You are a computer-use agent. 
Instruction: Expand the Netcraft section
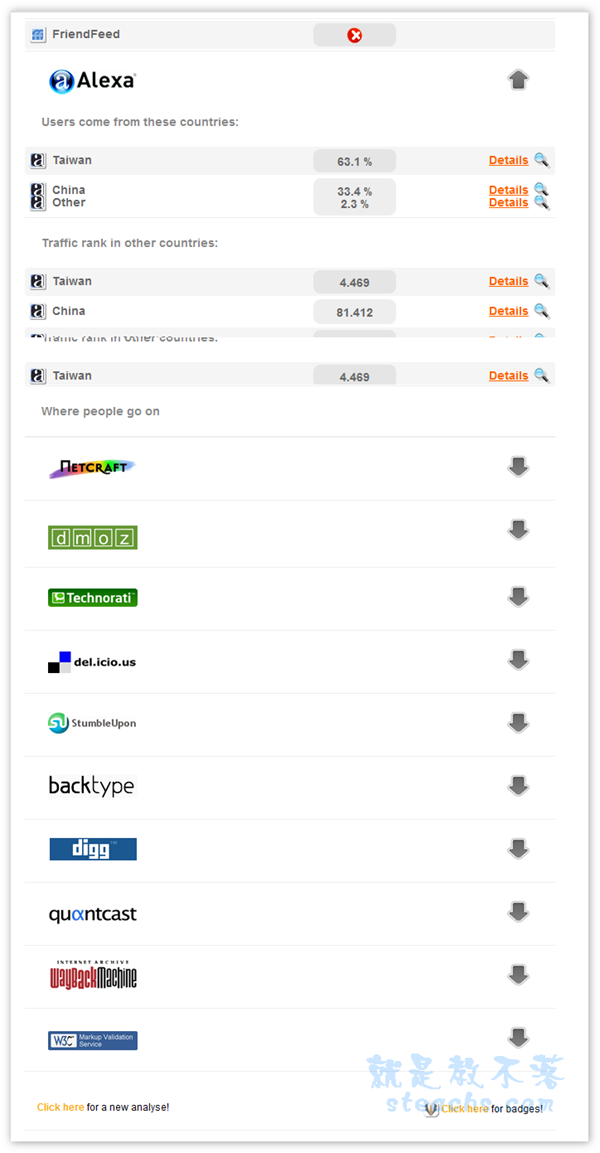518,467
